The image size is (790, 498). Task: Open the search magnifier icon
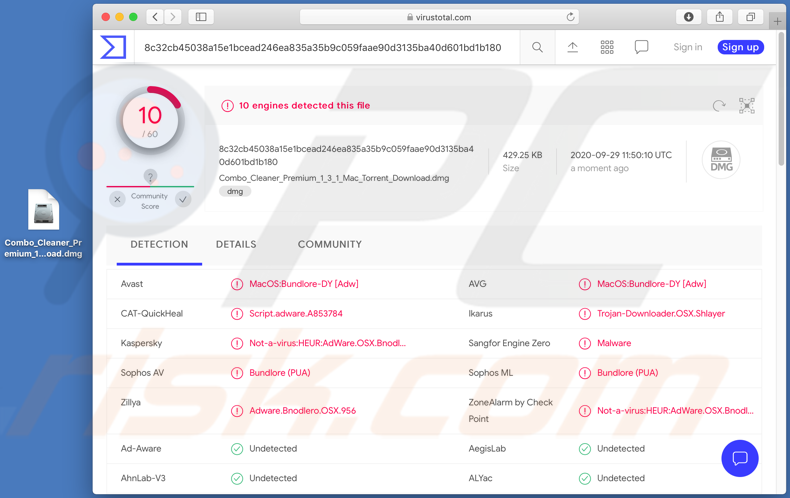[537, 47]
